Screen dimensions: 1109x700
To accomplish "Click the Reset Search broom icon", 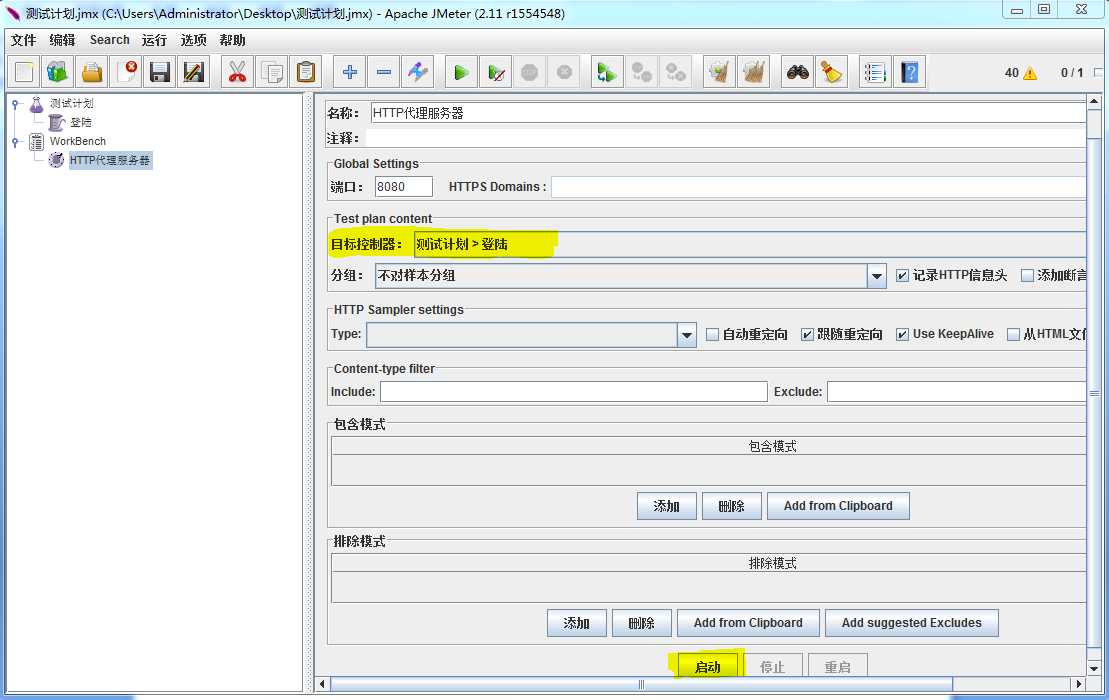I will pos(831,72).
